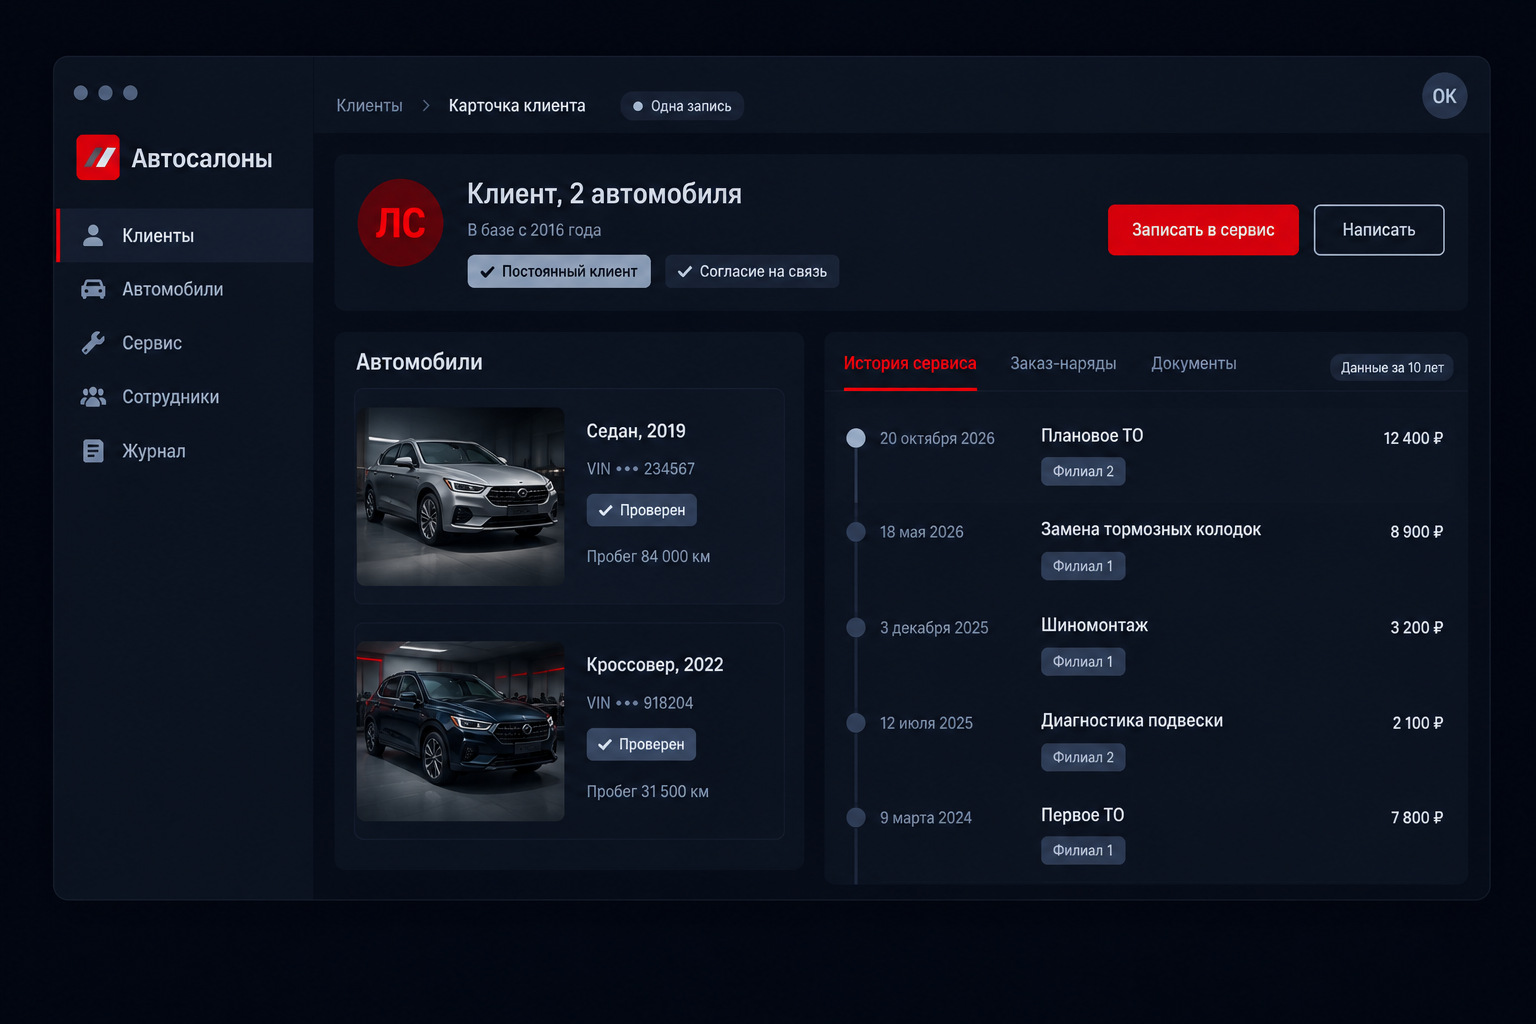Click the Проверен badge on Седан, 2019

pyautogui.click(x=642, y=510)
